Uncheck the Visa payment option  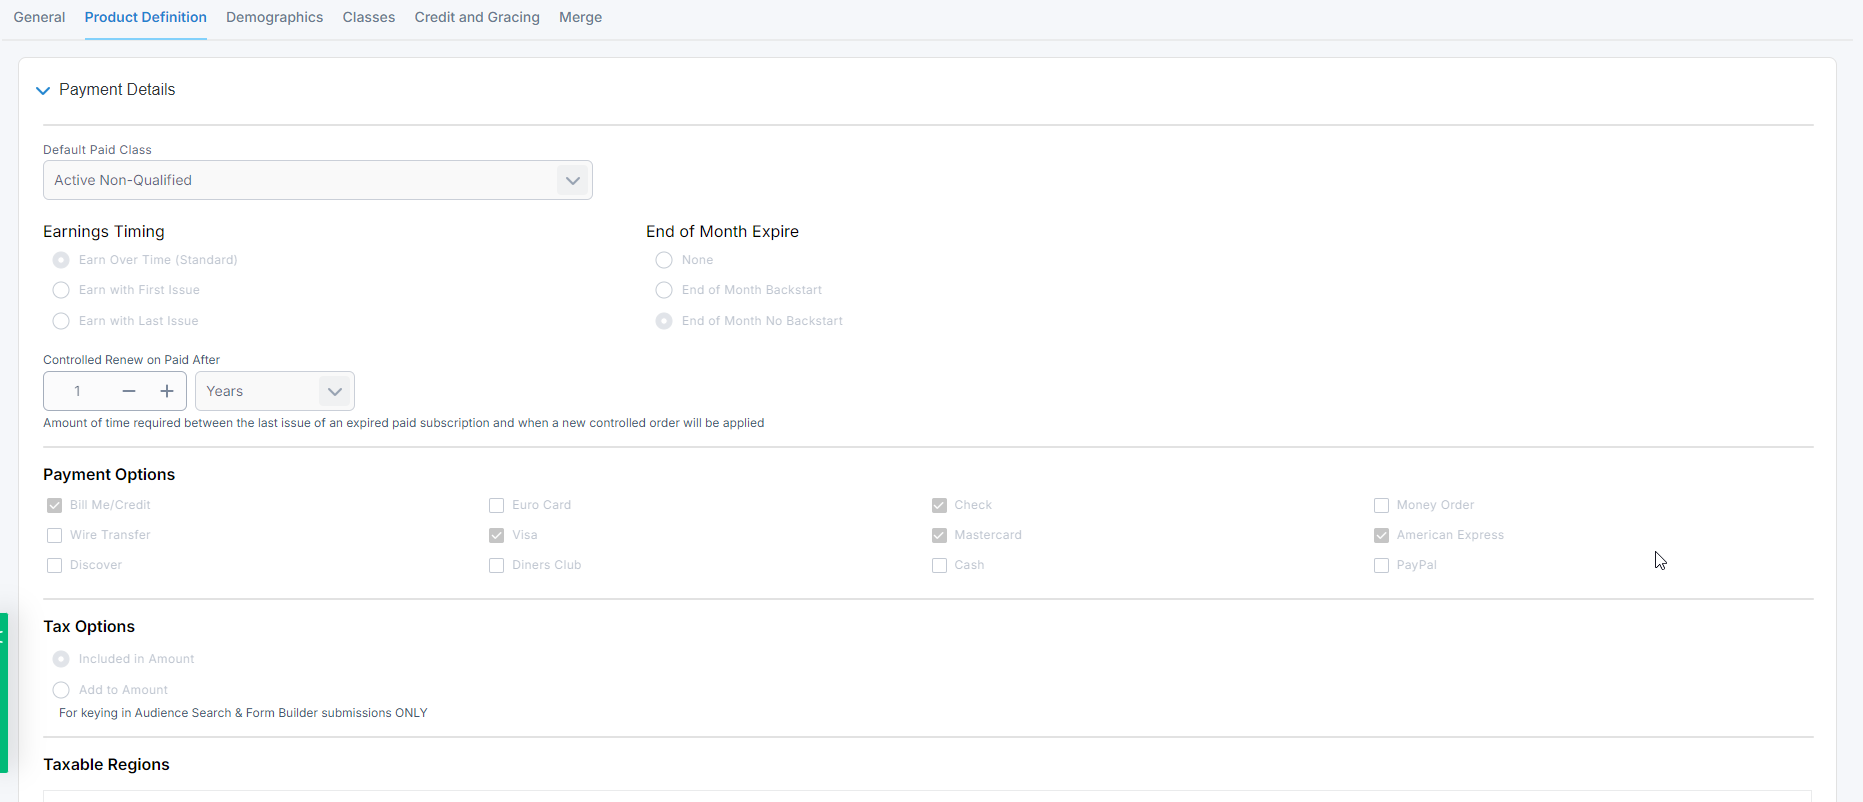click(x=496, y=535)
